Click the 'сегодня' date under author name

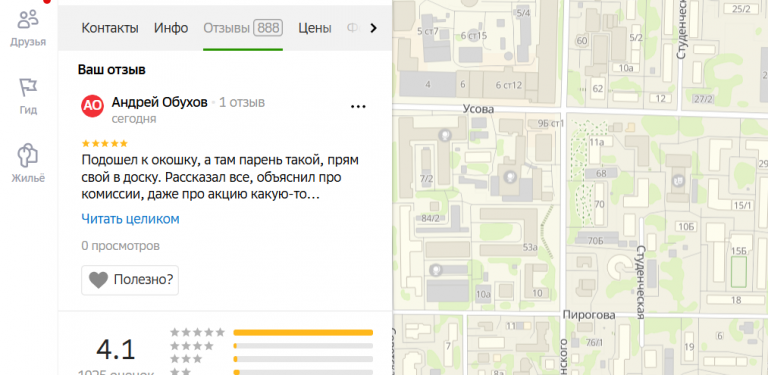[134, 119]
